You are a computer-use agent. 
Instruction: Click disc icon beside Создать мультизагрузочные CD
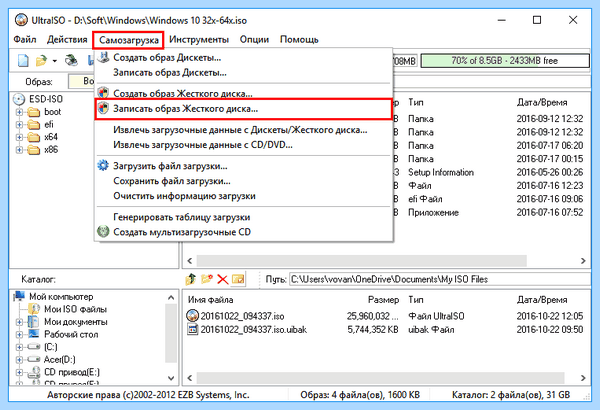point(103,232)
